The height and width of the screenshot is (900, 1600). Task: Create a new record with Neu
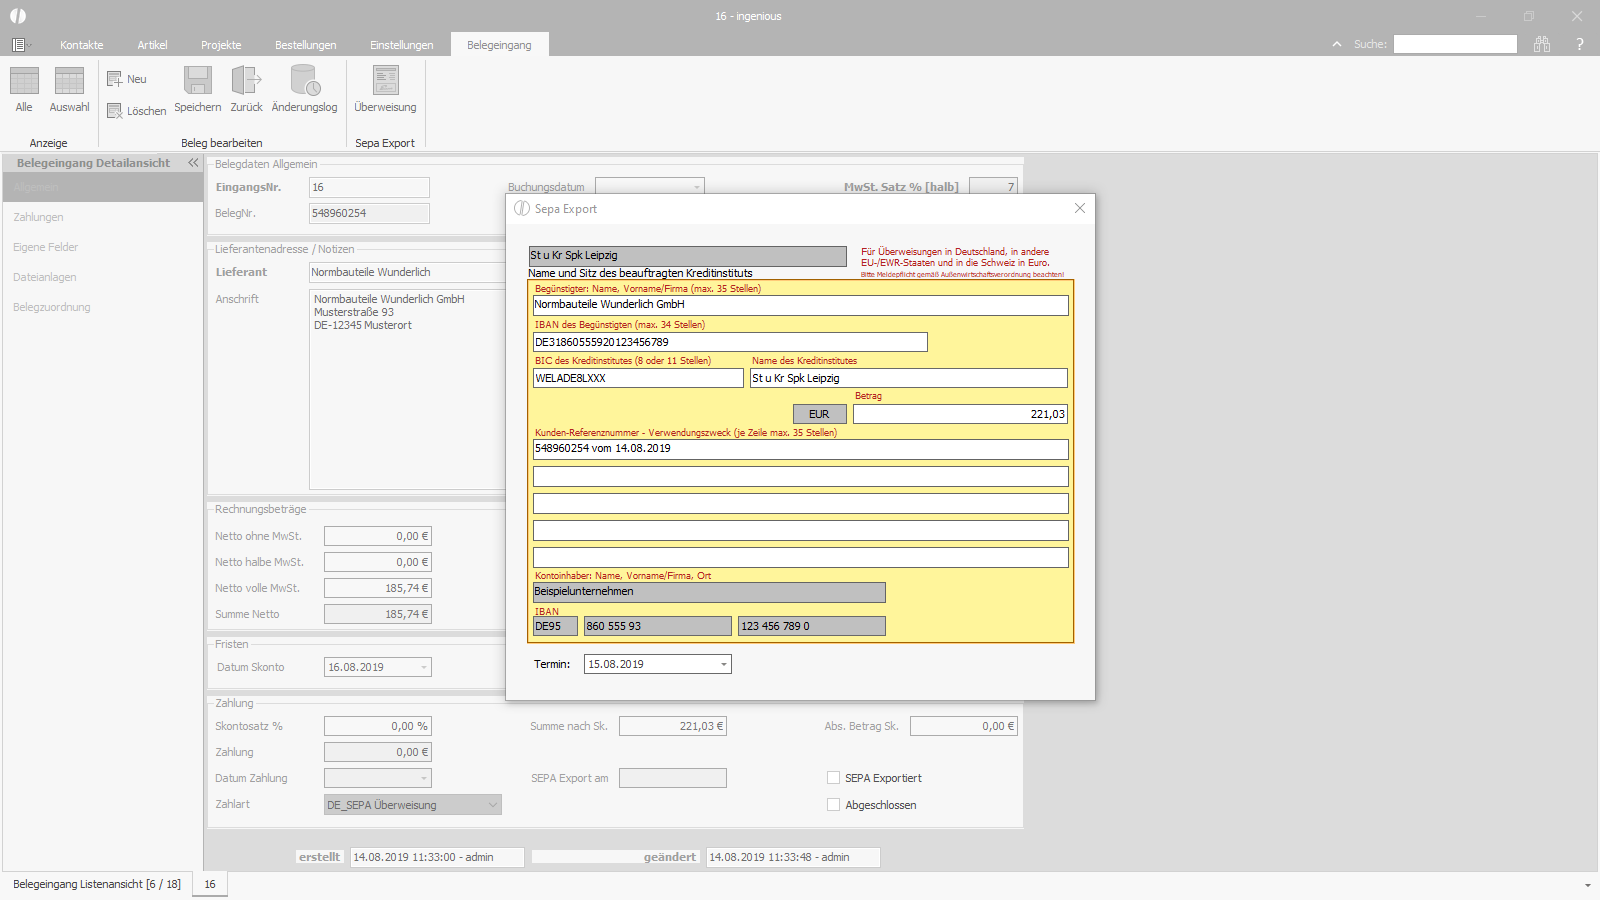pyautogui.click(x=127, y=79)
